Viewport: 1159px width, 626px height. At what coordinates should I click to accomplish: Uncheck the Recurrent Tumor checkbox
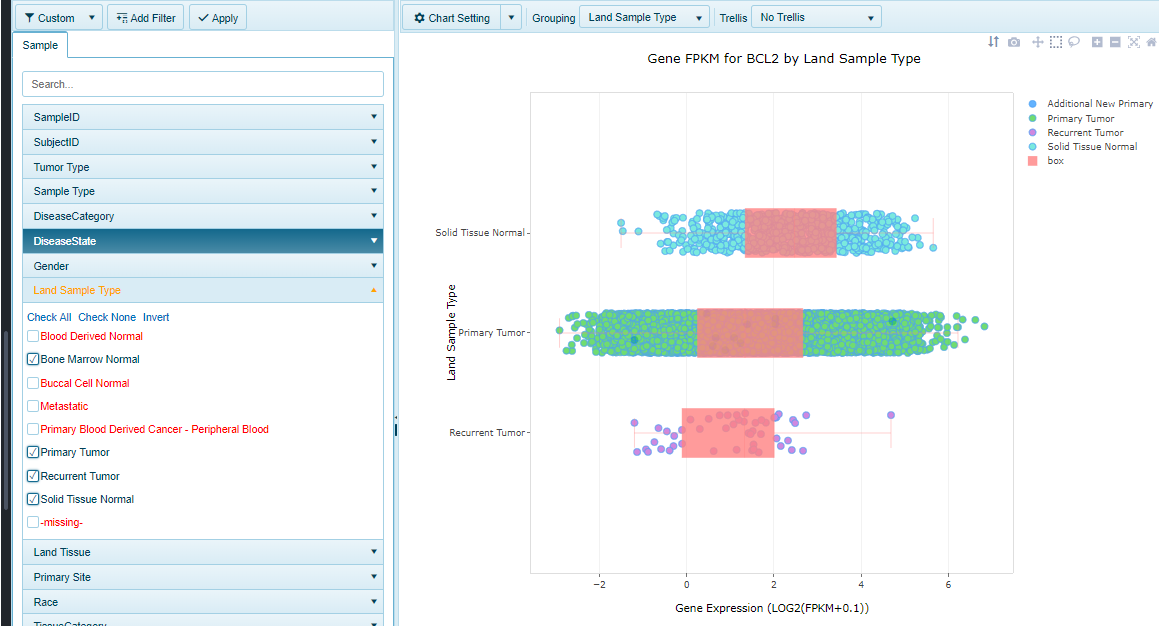tap(33, 476)
